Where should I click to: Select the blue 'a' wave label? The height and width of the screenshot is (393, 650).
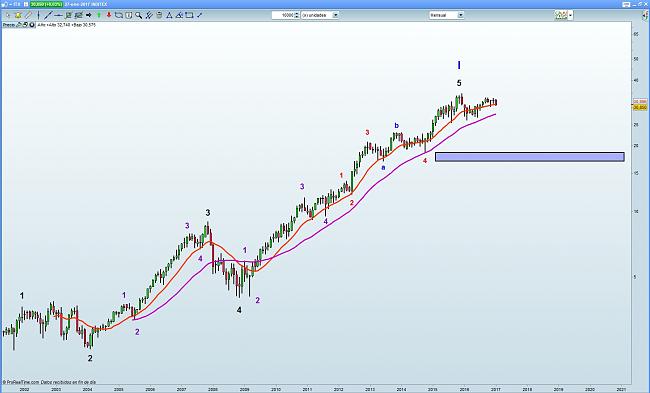point(383,167)
